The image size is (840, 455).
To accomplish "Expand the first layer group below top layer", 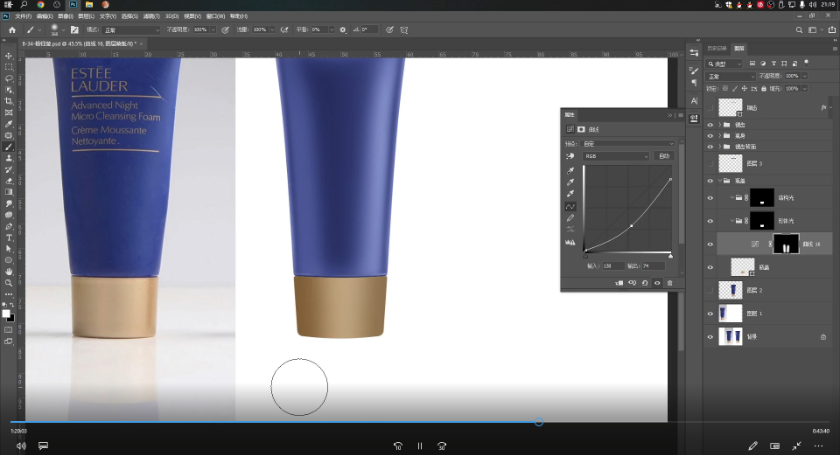I will (719, 125).
